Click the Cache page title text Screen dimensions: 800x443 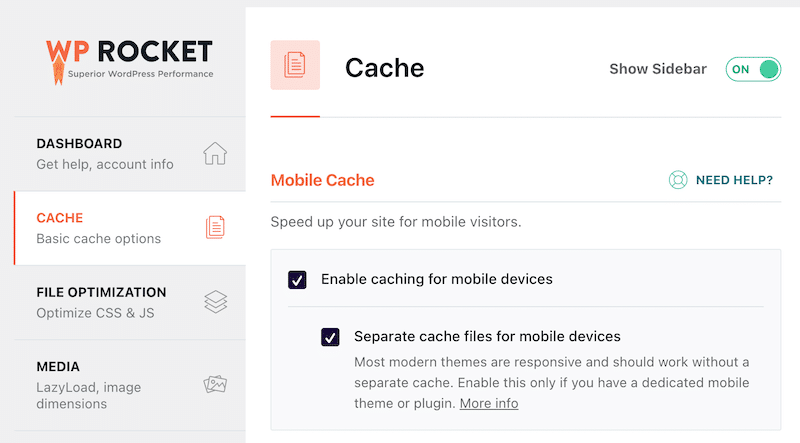pyautogui.click(x=385, y=68)
